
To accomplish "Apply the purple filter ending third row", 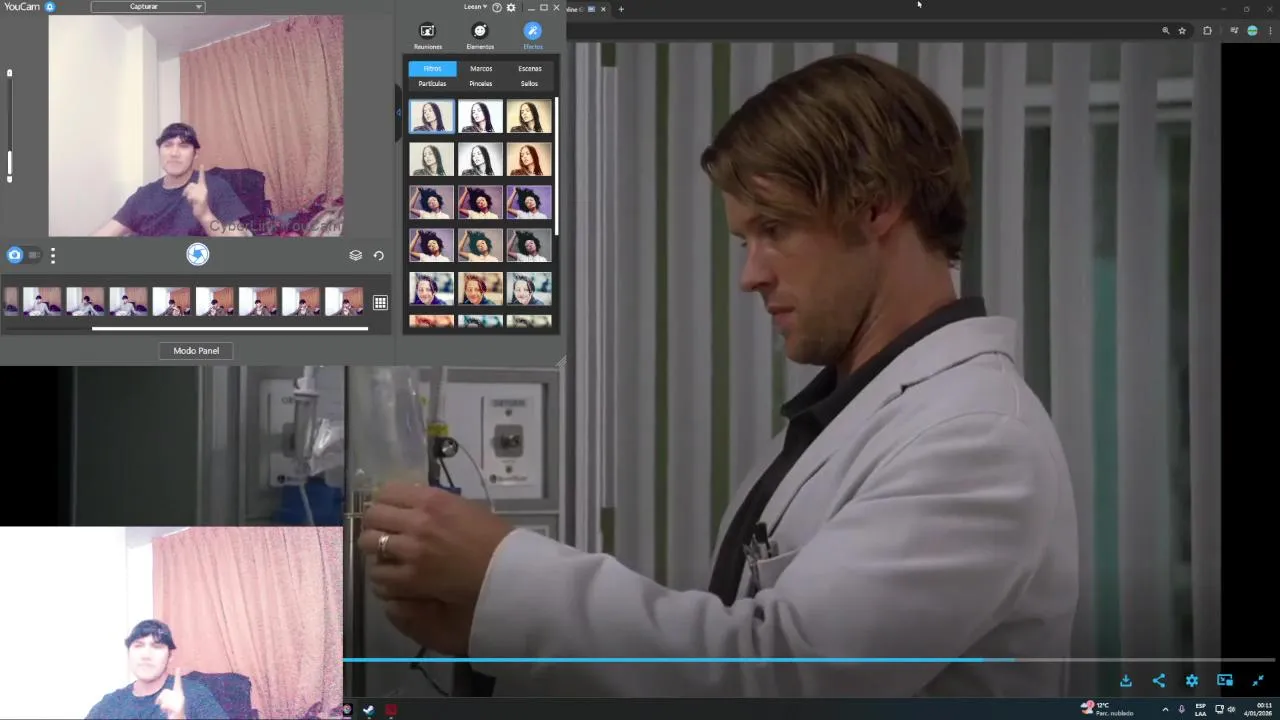I will 529,202.
